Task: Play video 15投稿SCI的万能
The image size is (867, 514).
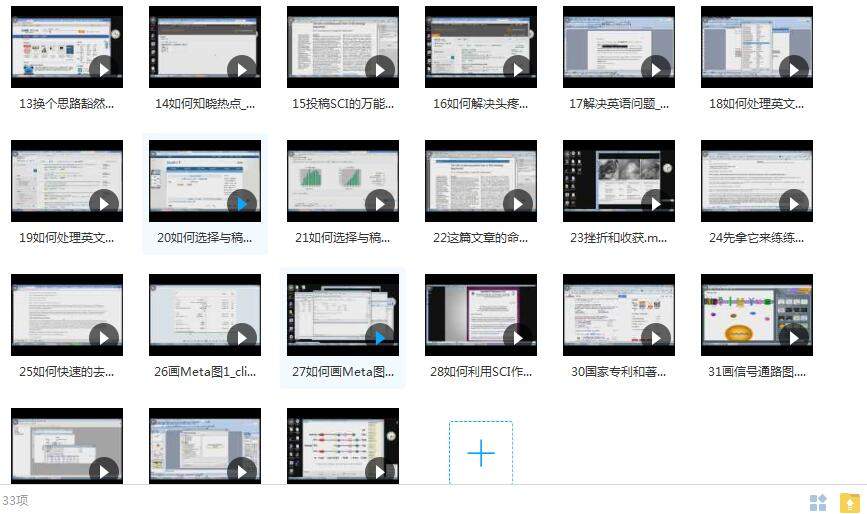Action: click(380, 70)
